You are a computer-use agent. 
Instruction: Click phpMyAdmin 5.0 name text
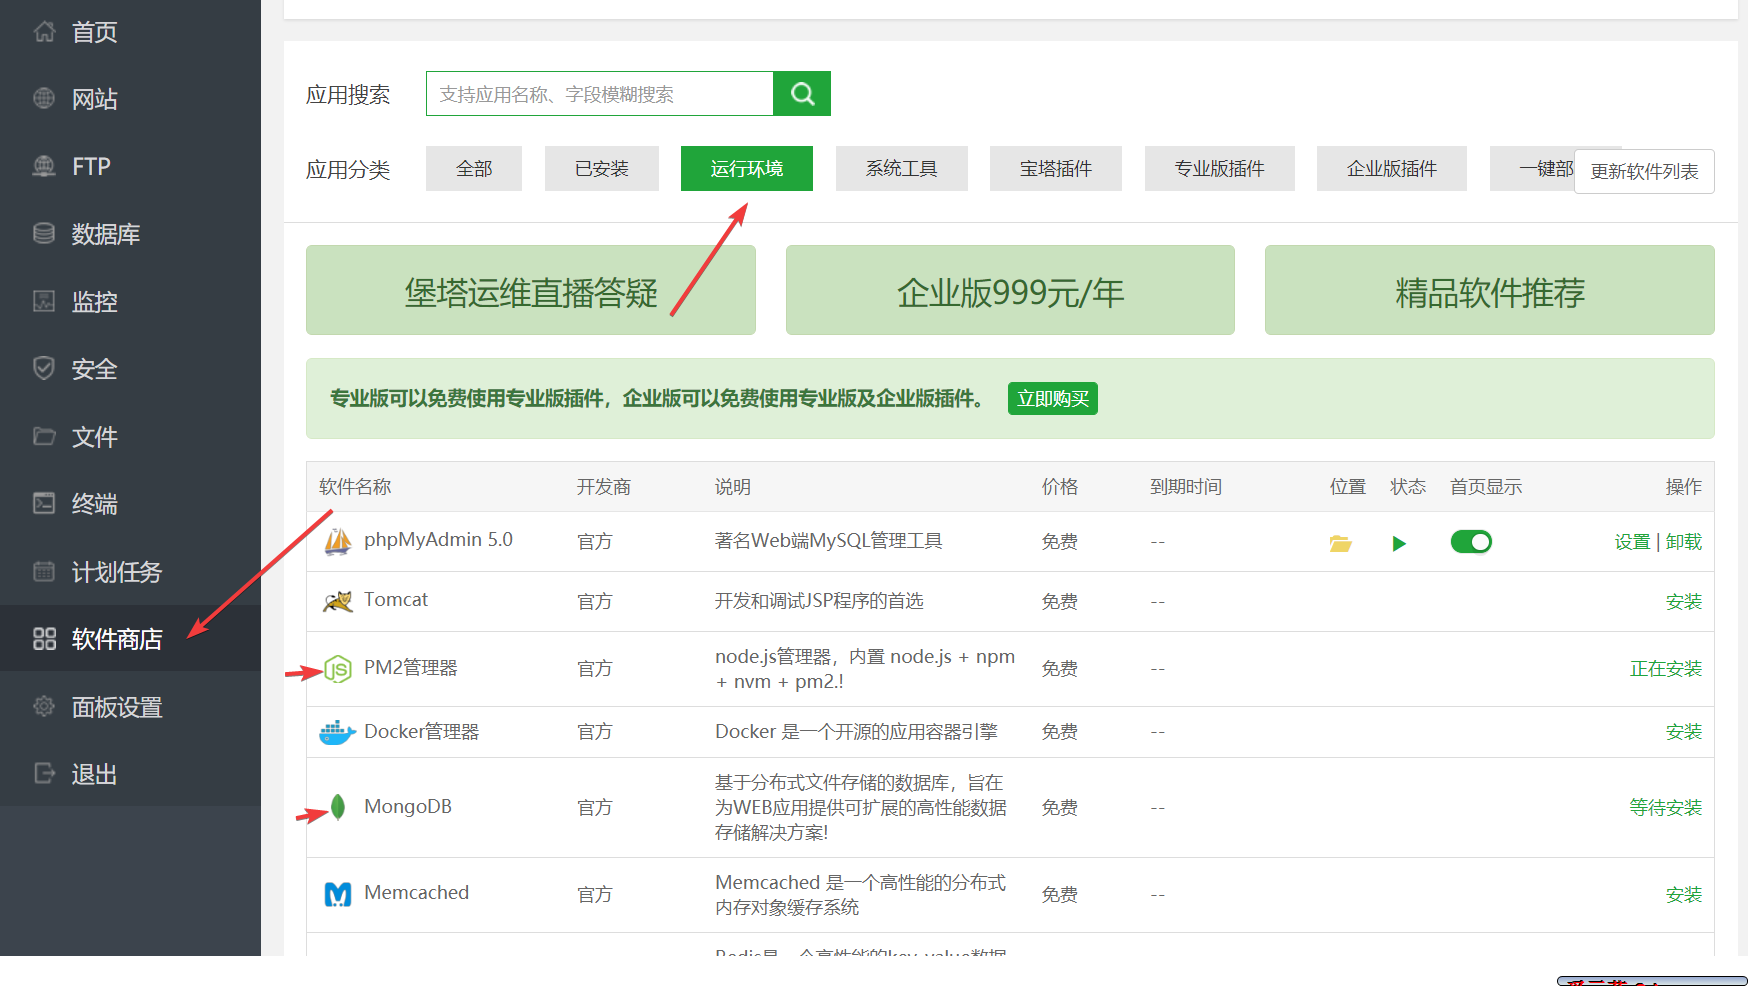(x=438, y=540)
